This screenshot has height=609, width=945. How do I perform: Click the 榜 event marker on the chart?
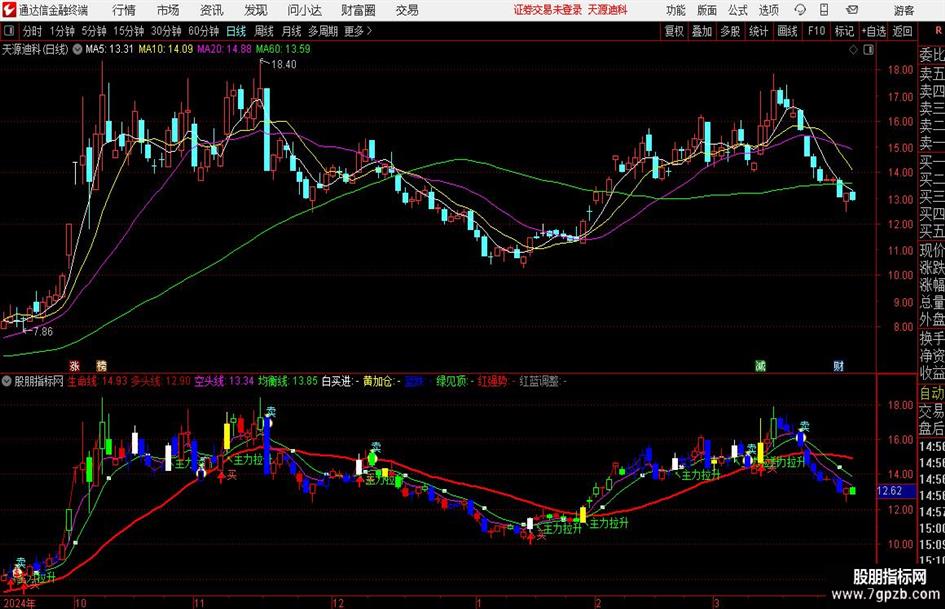click(x=101, y=365)
